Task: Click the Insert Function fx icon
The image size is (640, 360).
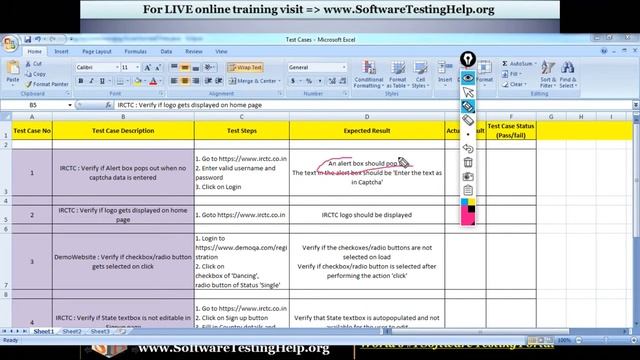Action: [x=108, y=105]
